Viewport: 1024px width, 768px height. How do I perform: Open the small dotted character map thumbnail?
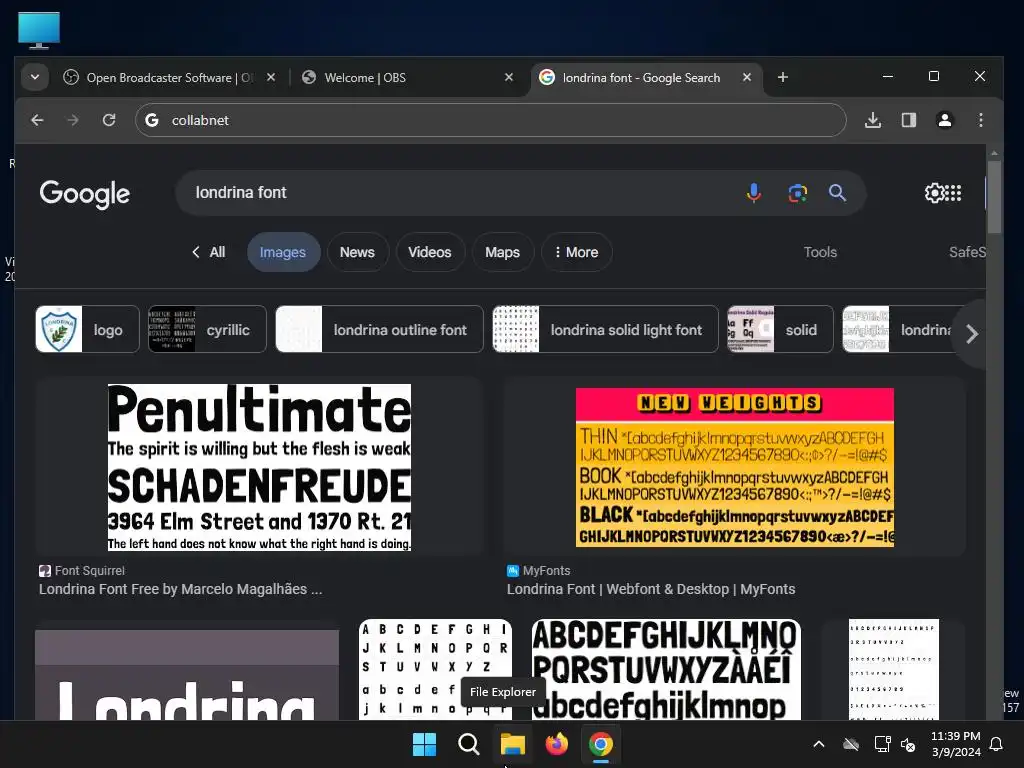(893, 669)
